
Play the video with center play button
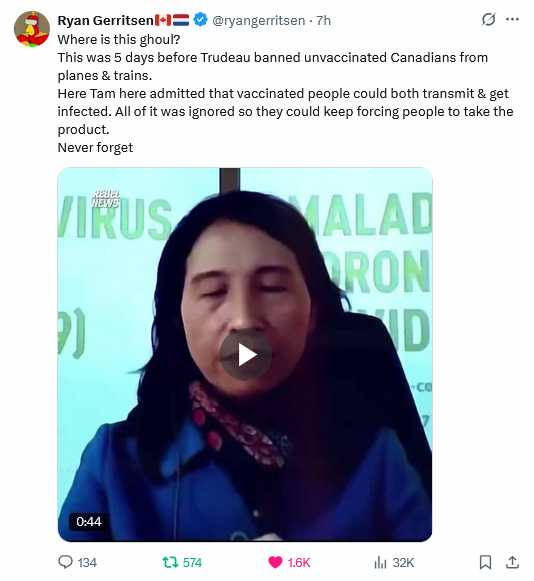coord(246,355)
